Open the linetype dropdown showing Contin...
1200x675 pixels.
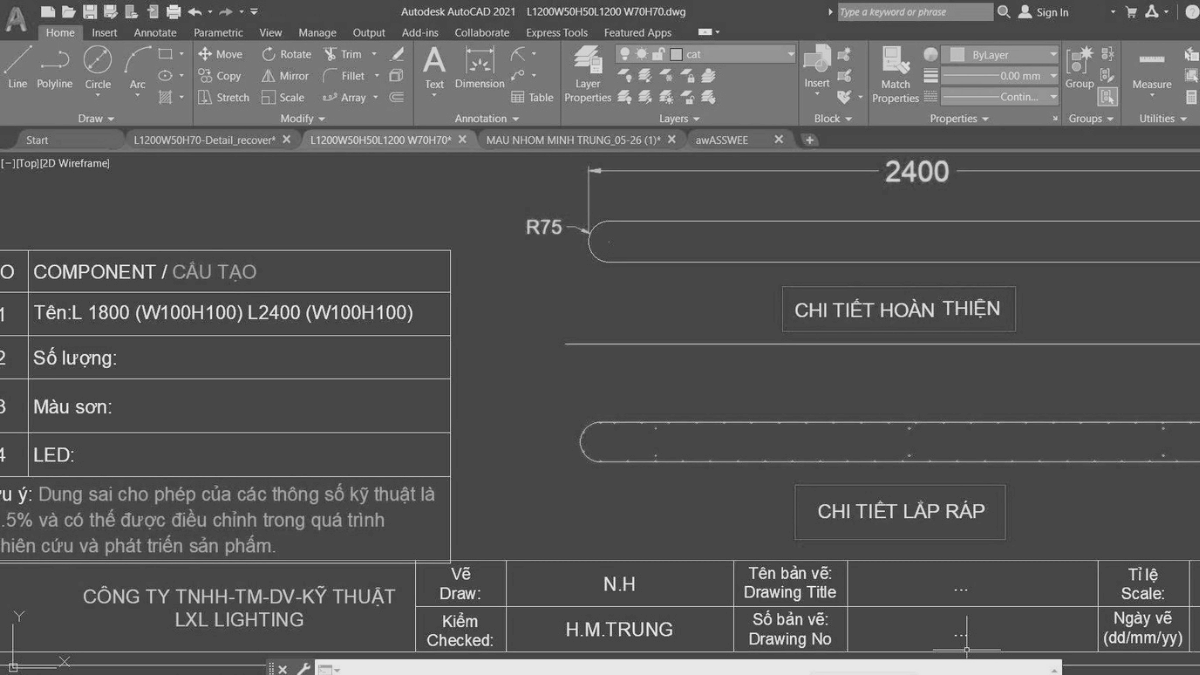1001,97
